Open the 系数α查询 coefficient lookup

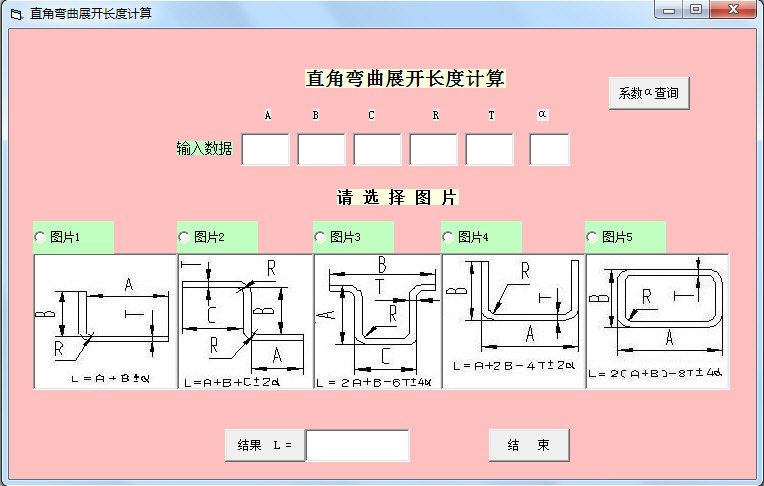click(649, 93)
